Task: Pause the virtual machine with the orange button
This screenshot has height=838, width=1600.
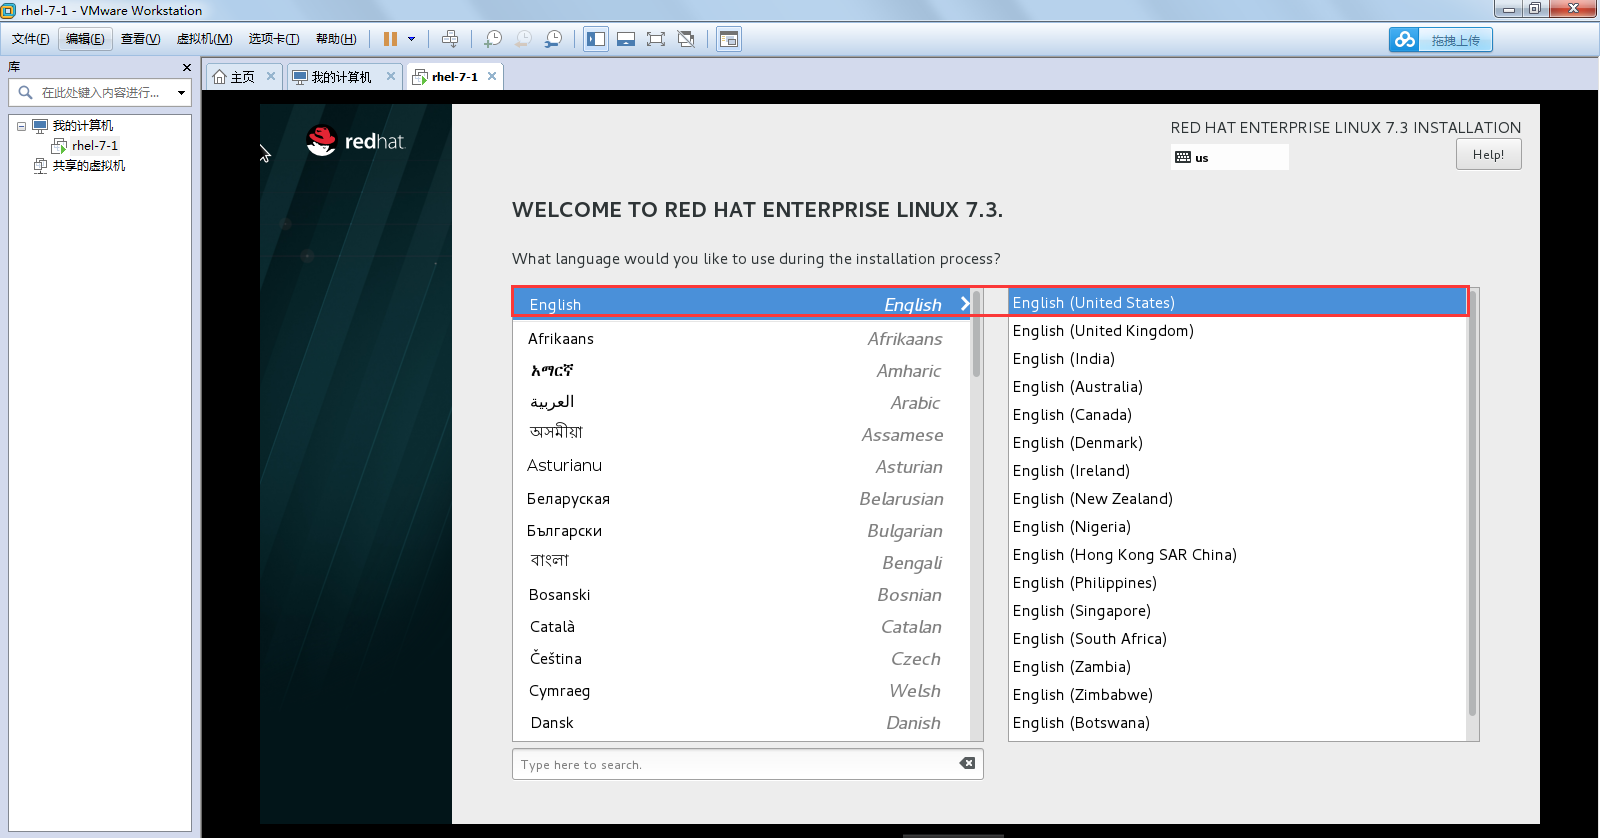Action: tap(390, 39)
